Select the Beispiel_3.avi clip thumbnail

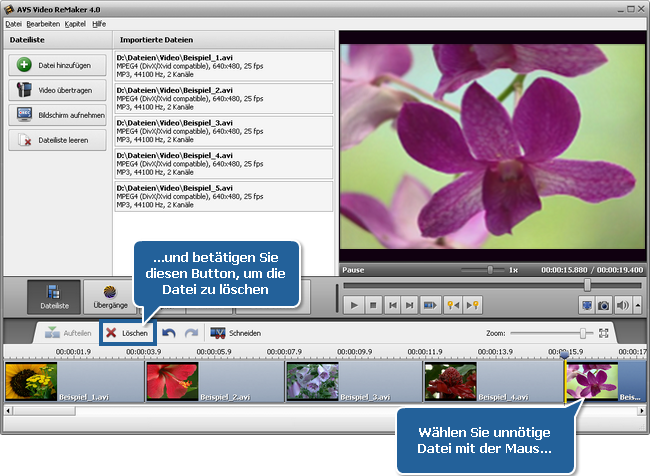[x=313, y=381]
